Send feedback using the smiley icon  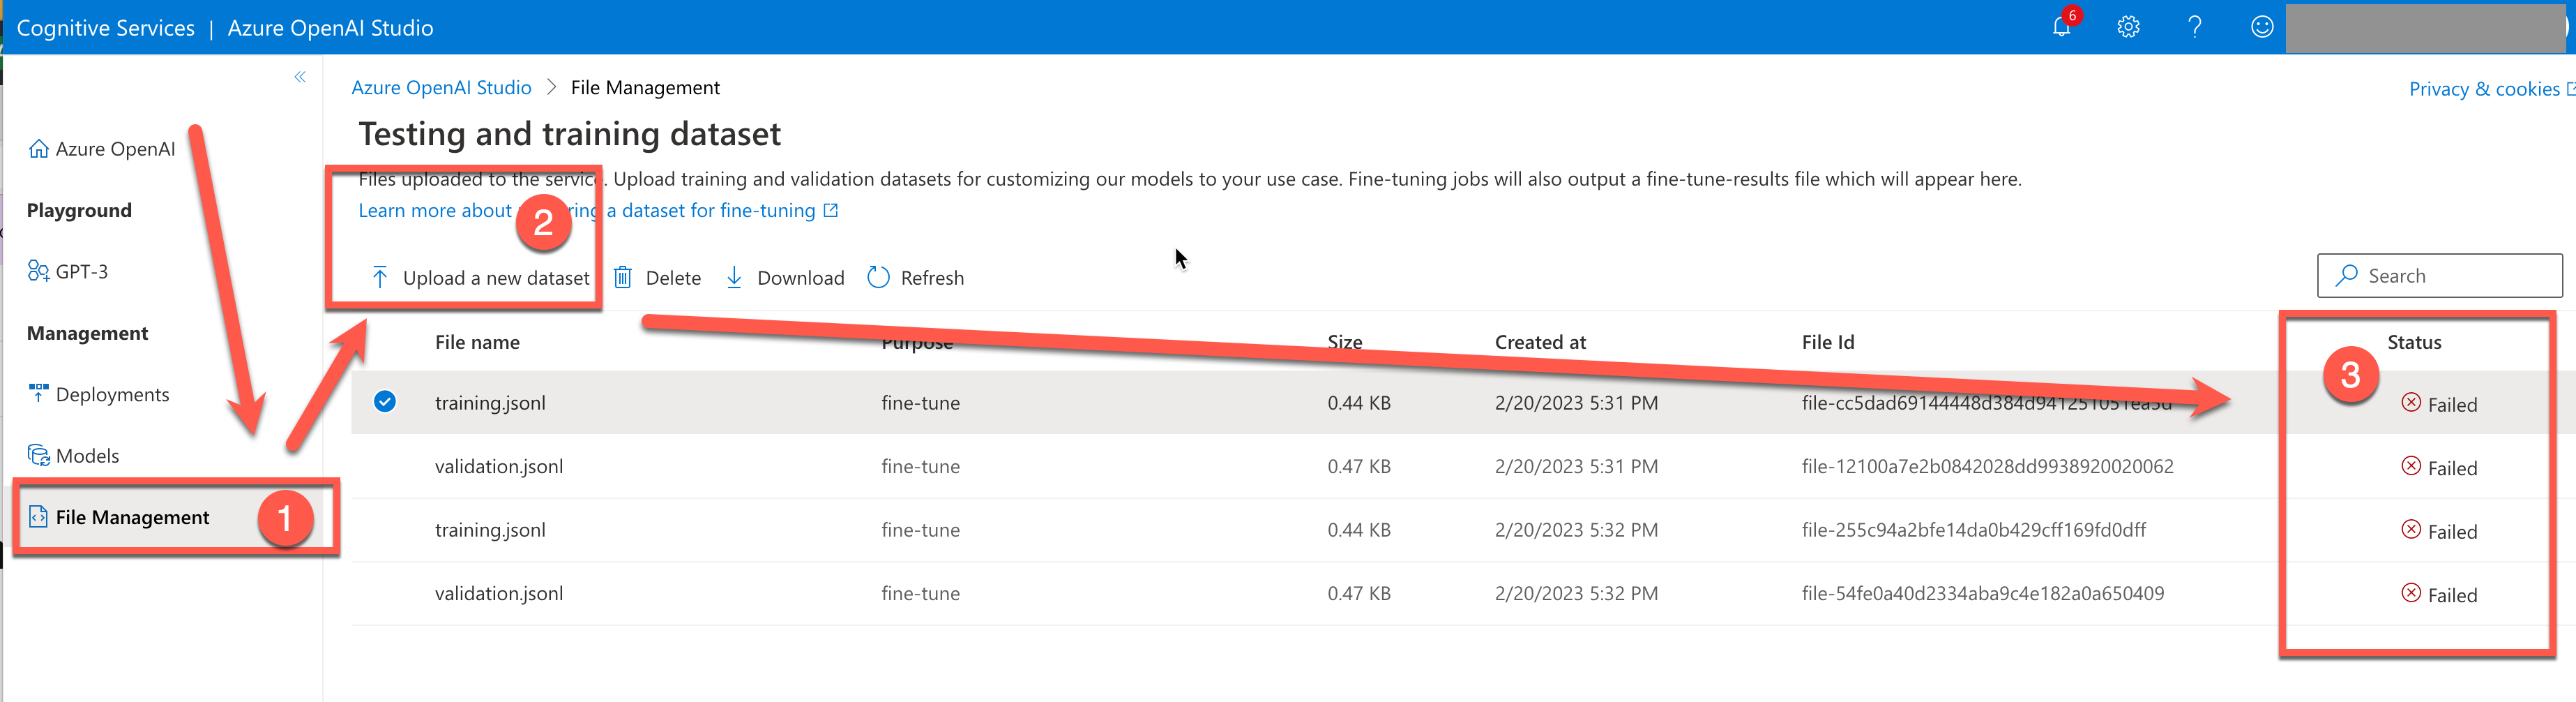[2261, 27]
